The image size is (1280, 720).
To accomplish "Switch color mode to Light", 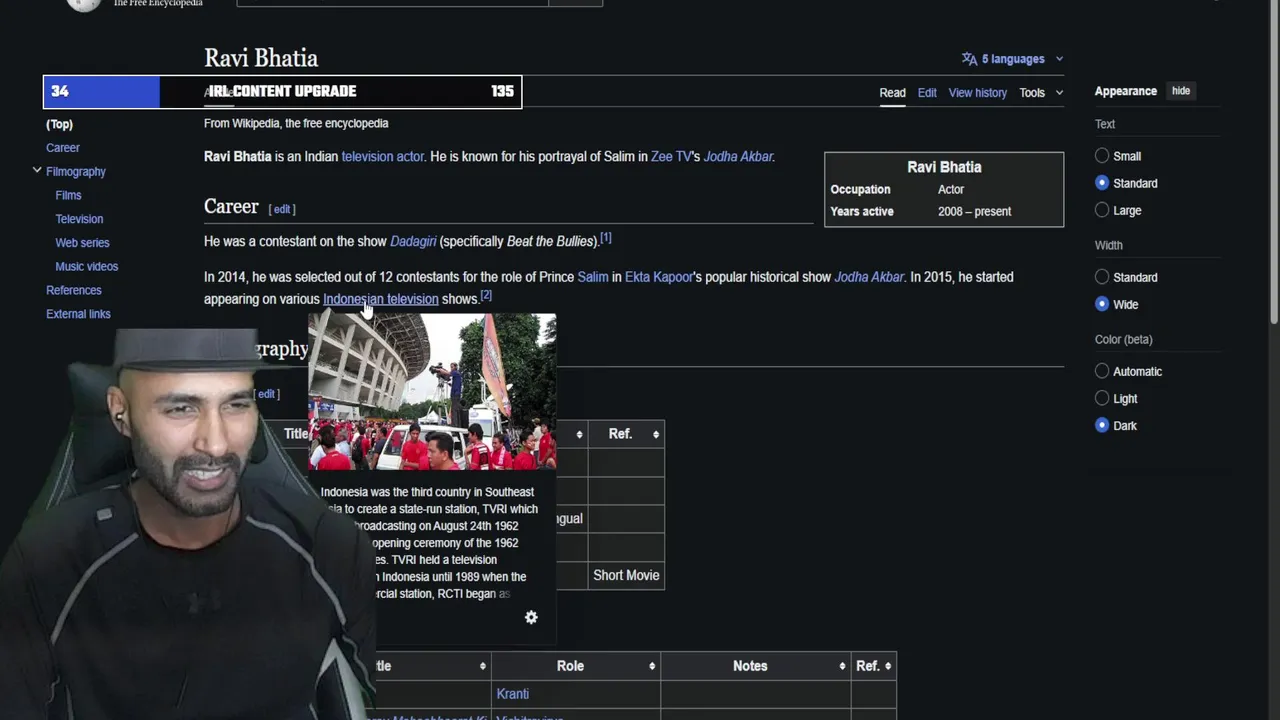I will click(1102, 398).
